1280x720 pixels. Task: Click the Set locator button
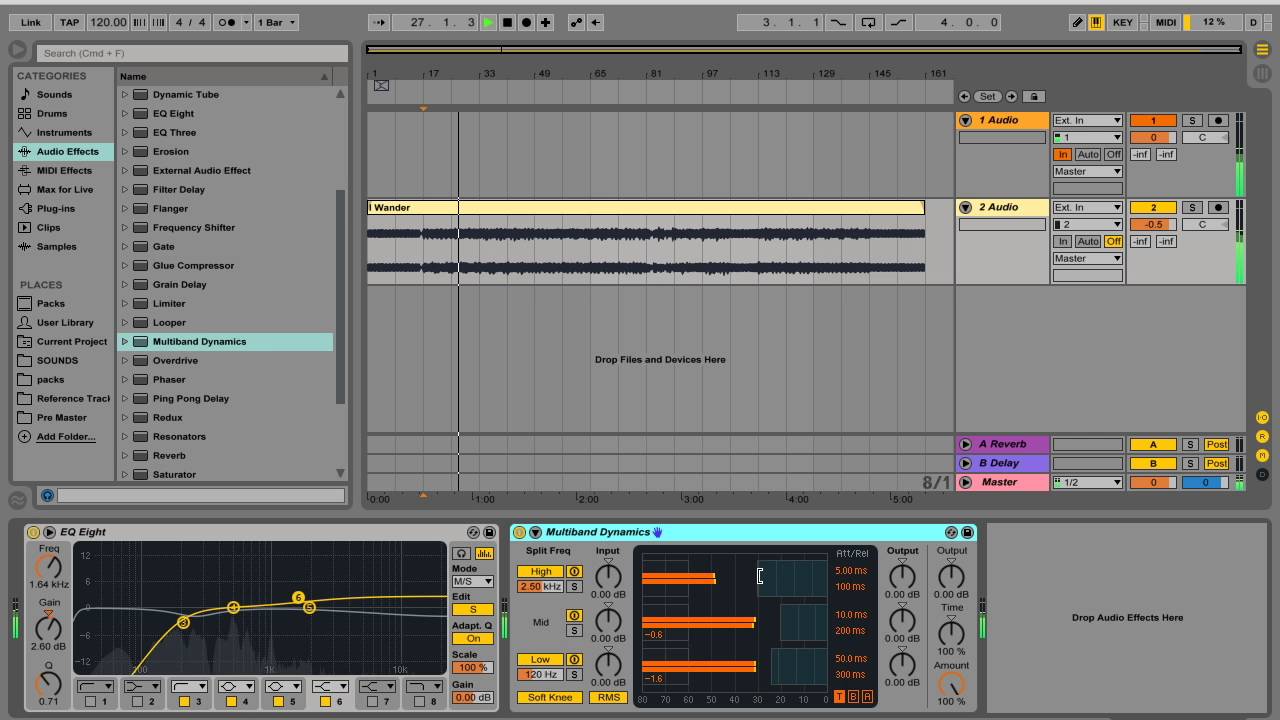click(987, 96)
